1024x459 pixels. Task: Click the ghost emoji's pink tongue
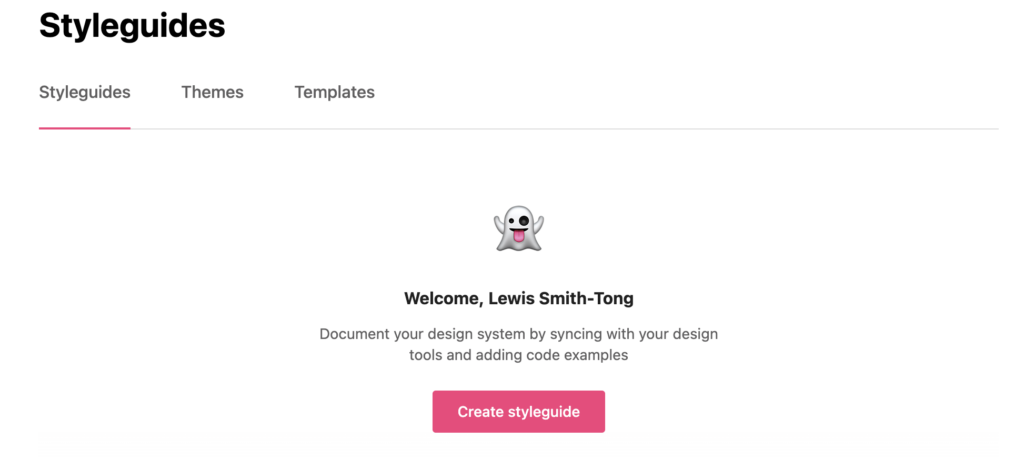(x=518, y=236)
